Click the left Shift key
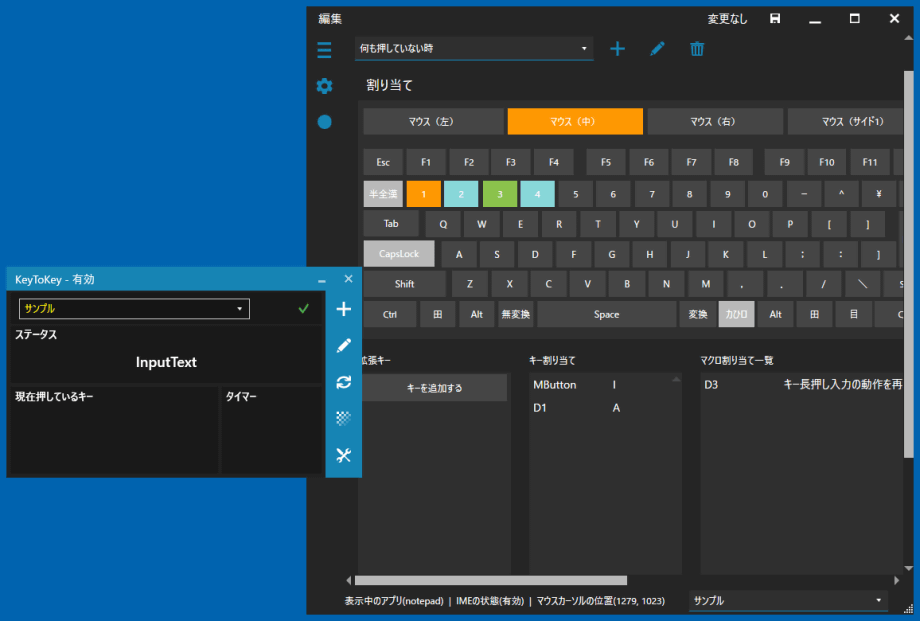The height and width of the screenshot is (621, 920). (405, 284)
